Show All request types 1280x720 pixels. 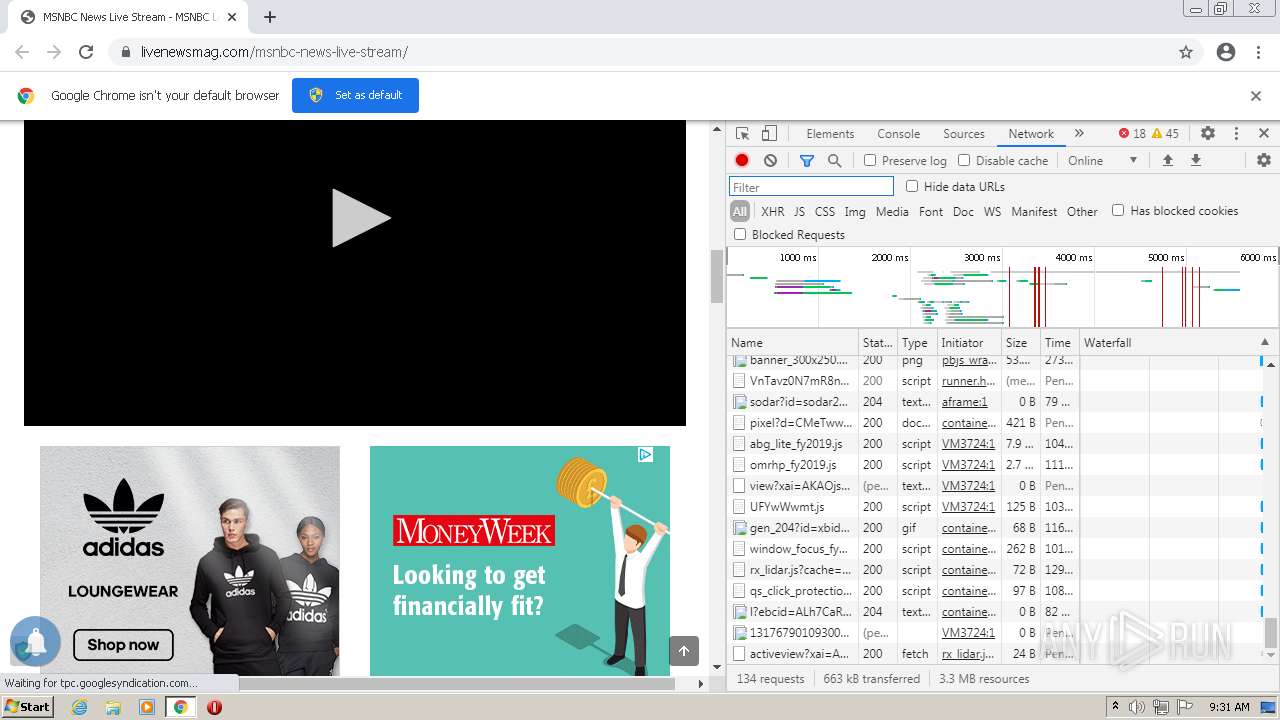740,211
